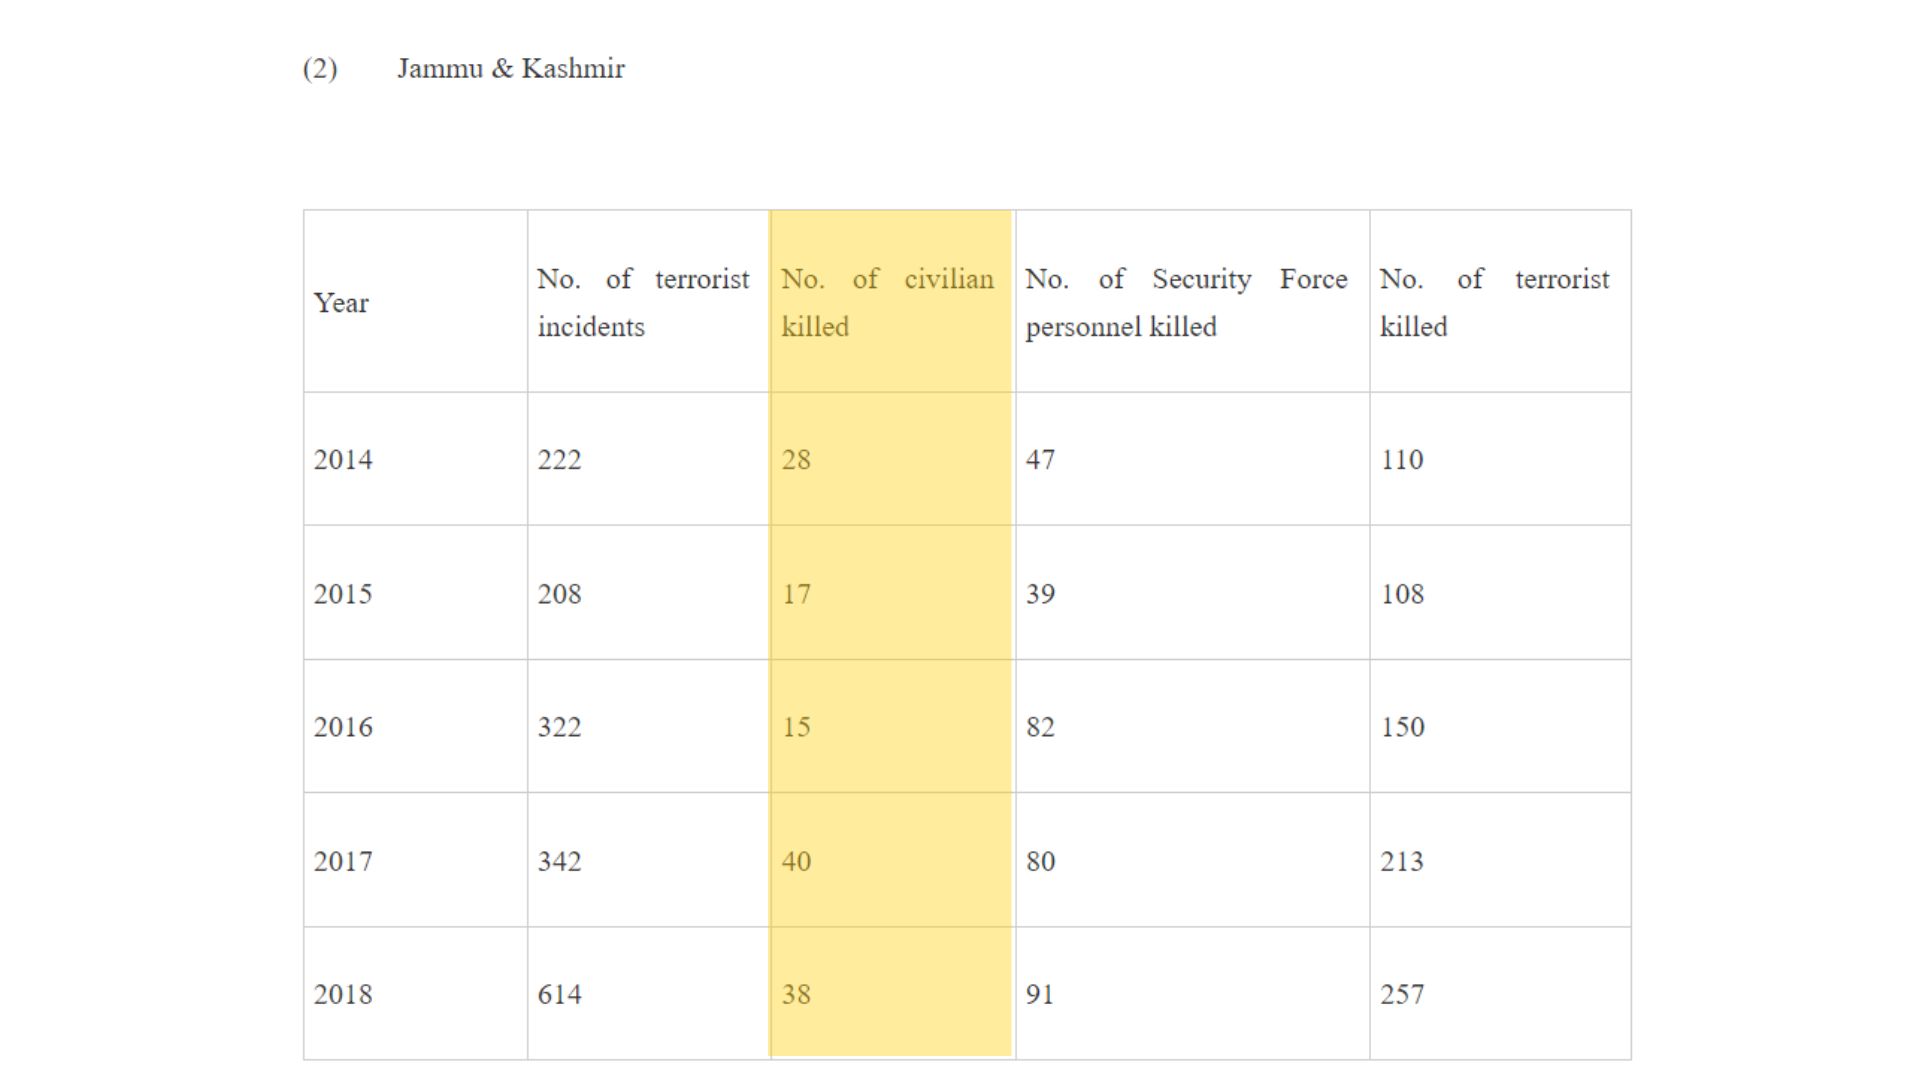
Task: Select the 2018 year cell
Action: tap(343, 995)
